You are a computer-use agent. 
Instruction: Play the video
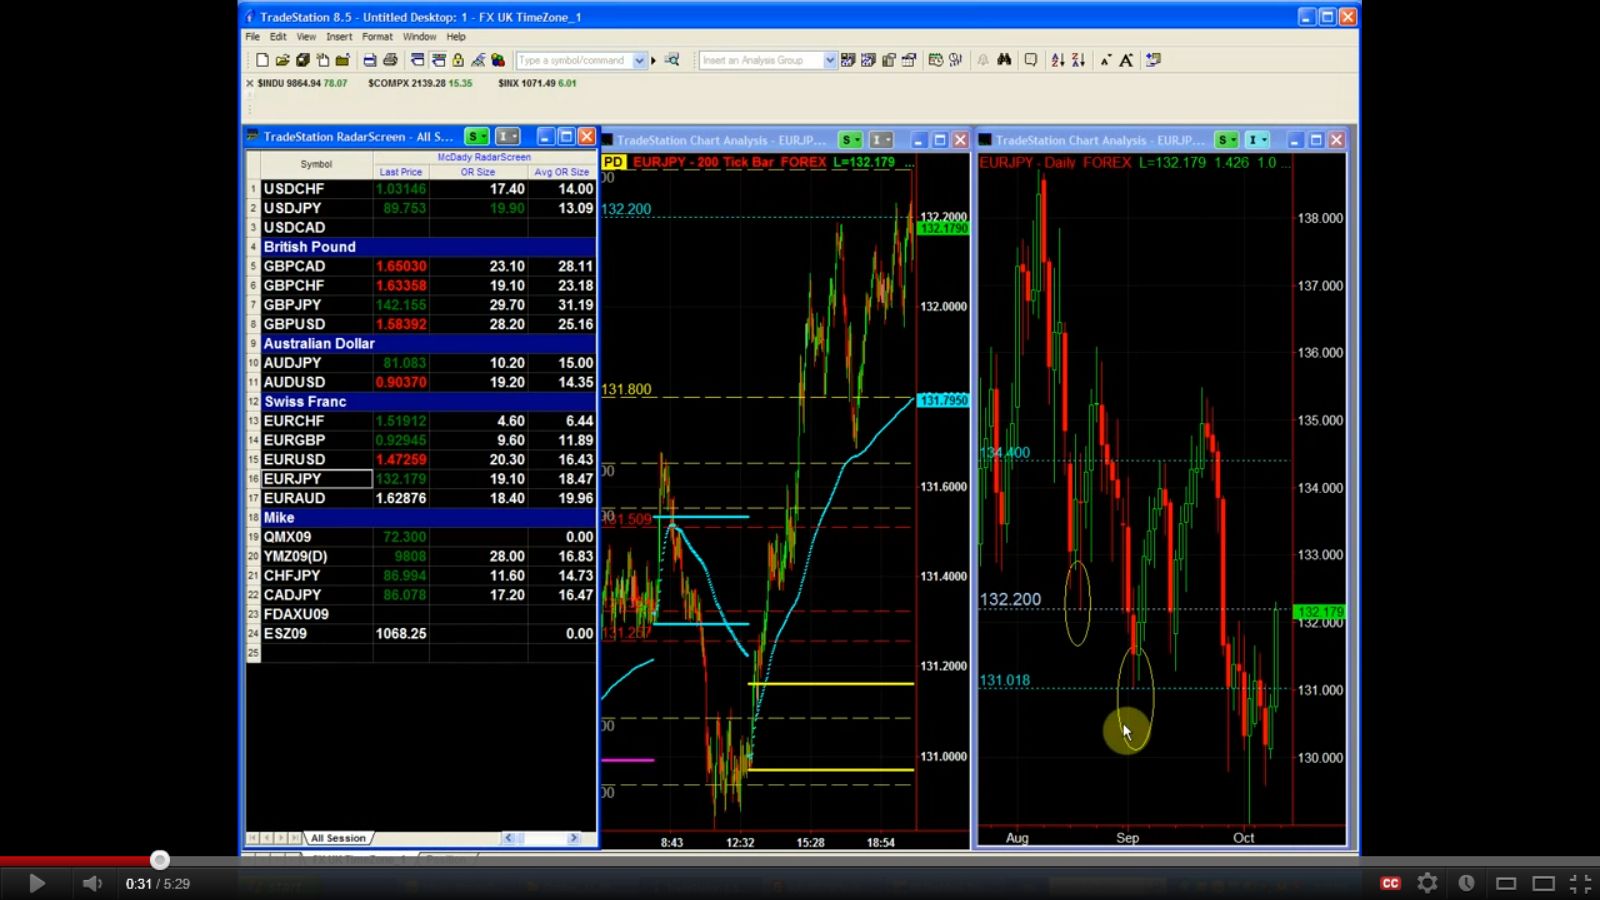(x=36, y=883)
